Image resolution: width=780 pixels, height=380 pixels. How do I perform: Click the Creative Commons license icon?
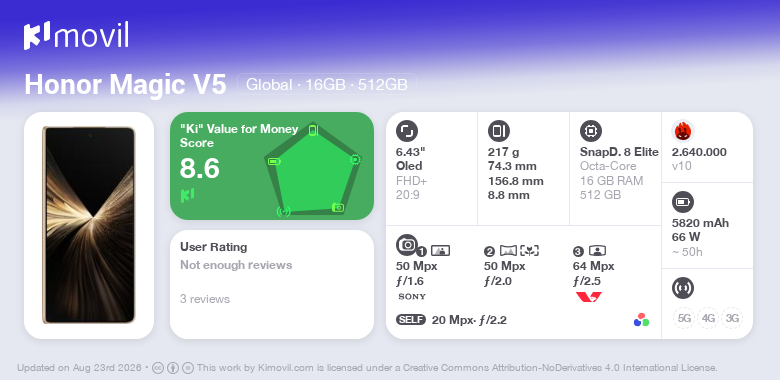pos(158,368)
